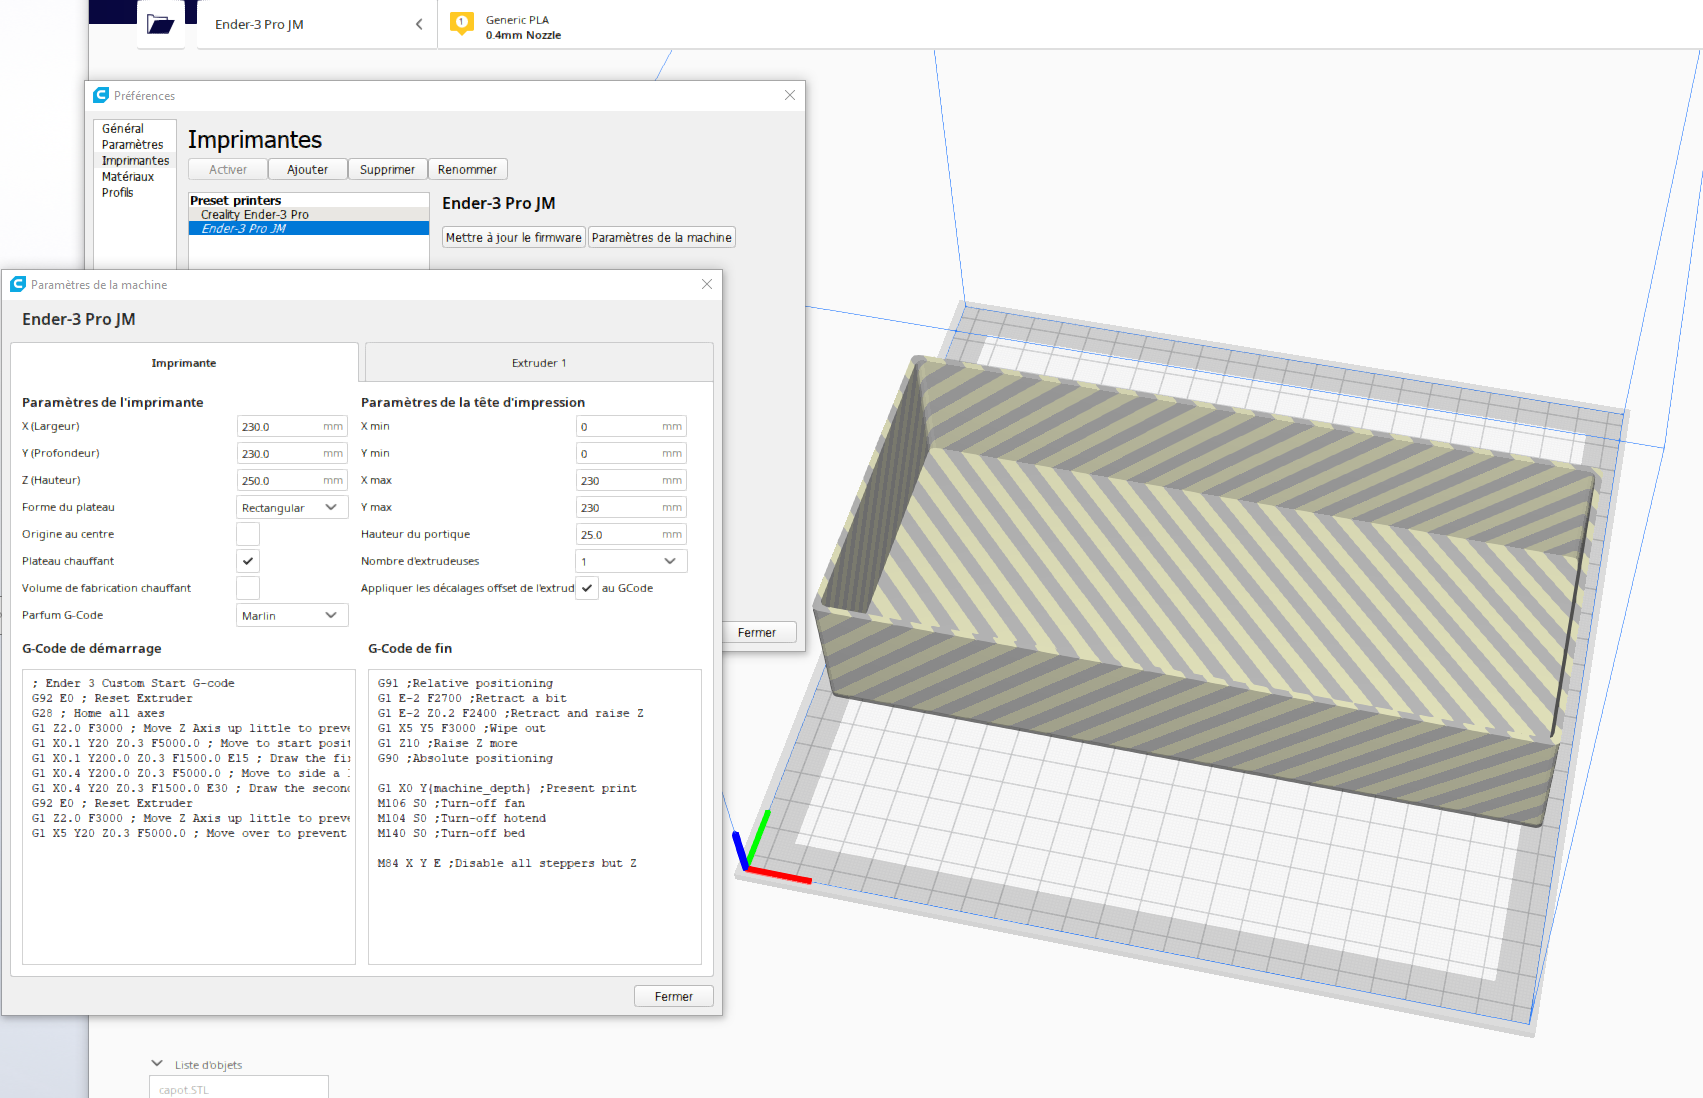This screenshot has width=1703, height=1098.
Task: Switch to the Extruder 1 tab
Action: point(539,362)
